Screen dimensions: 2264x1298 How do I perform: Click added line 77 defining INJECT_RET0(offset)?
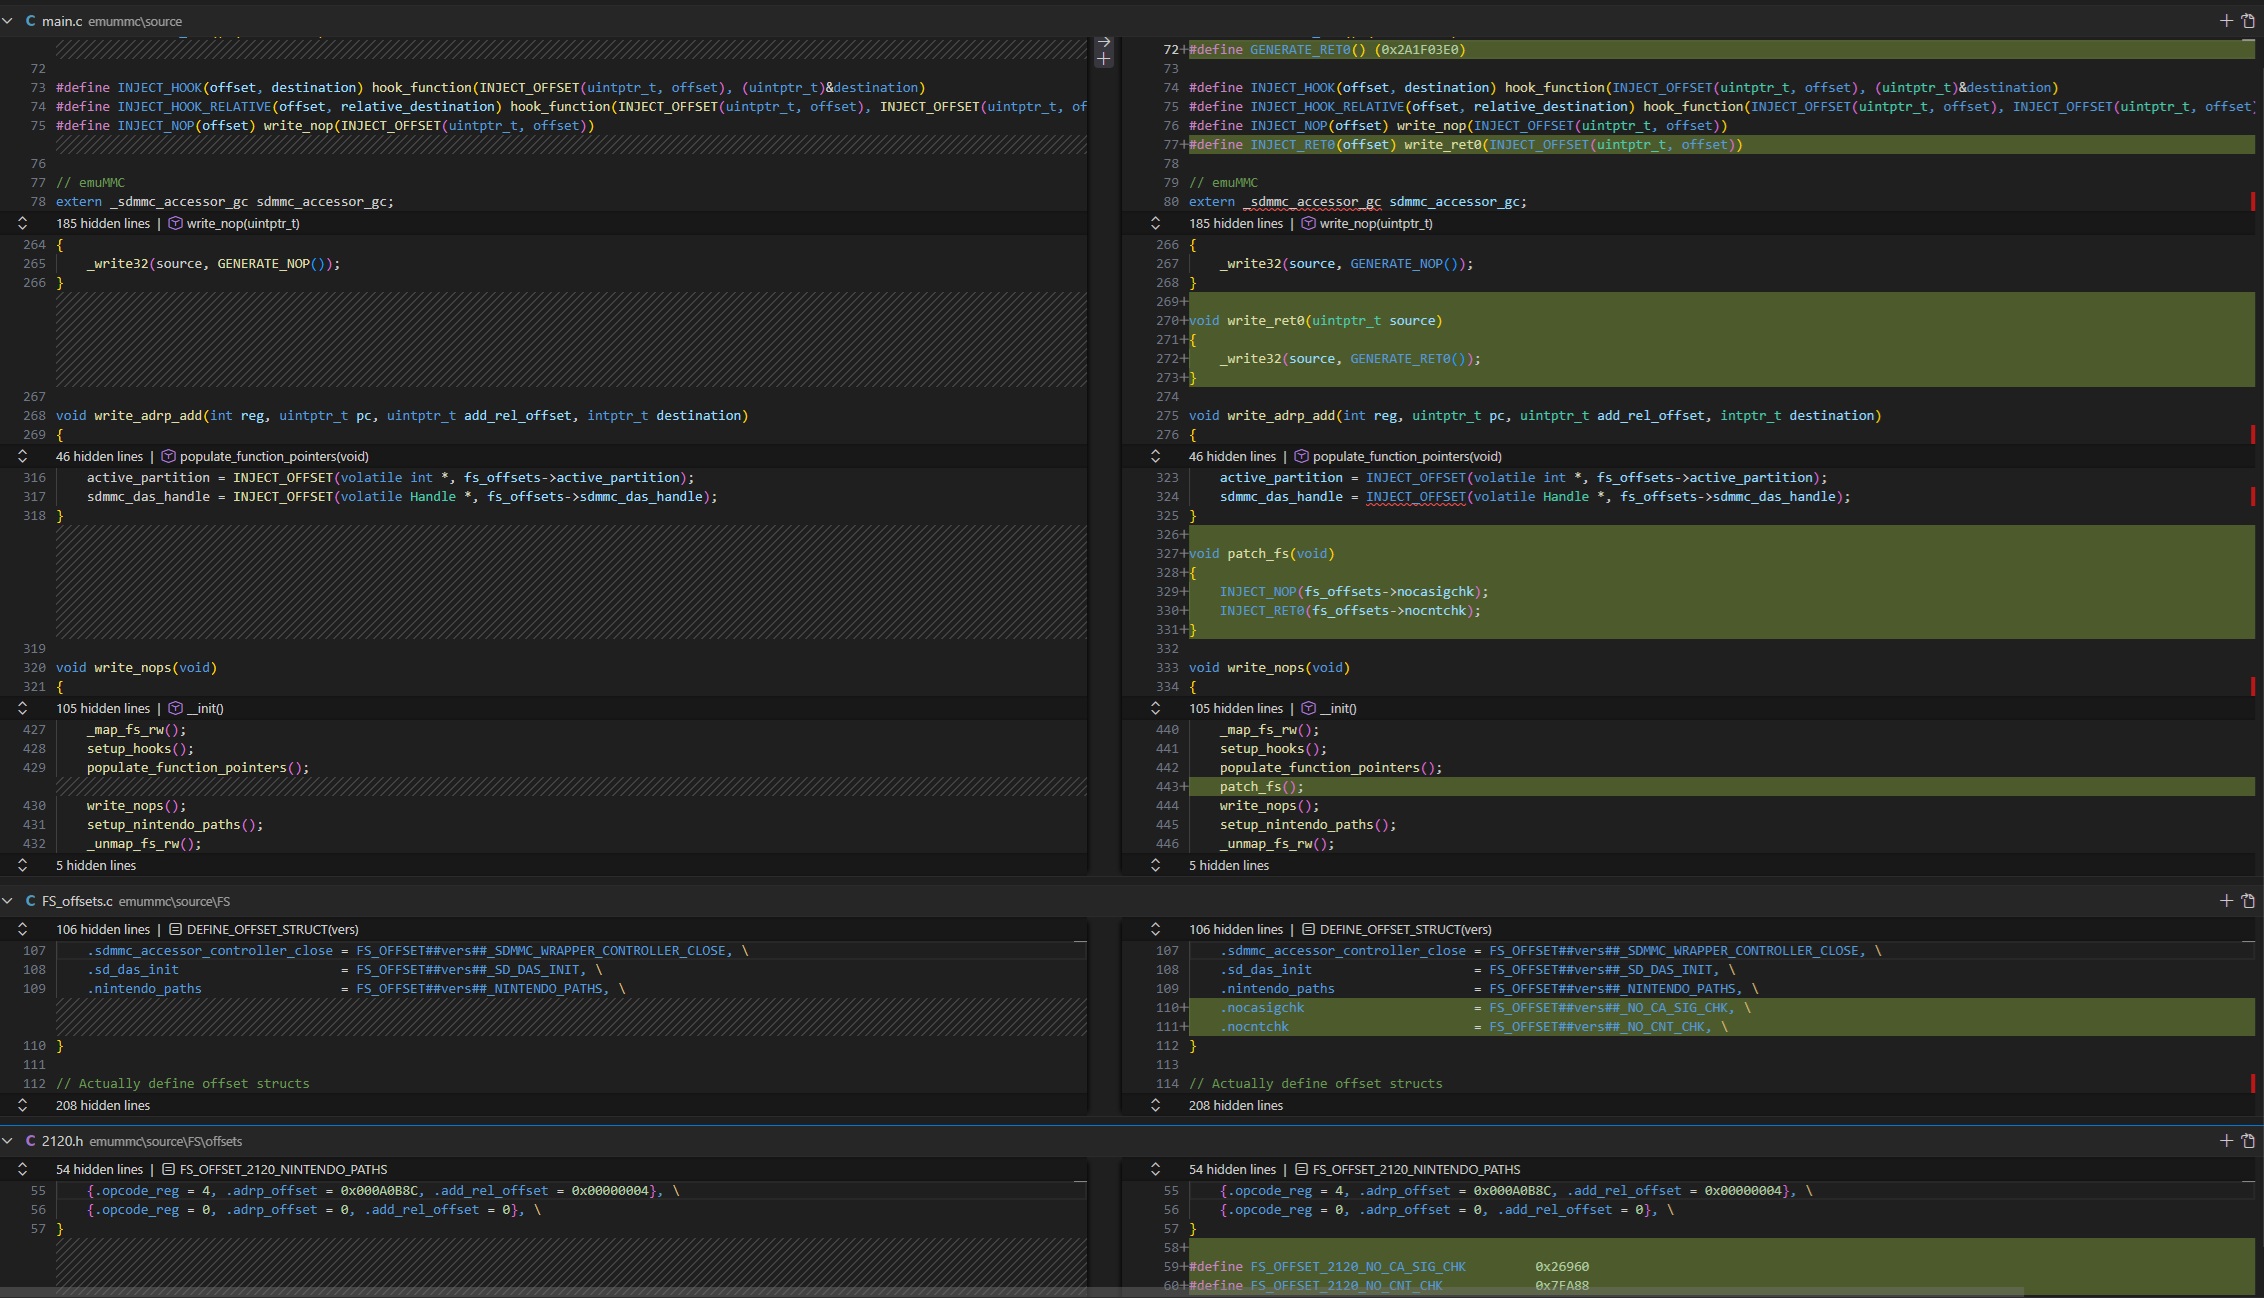tap(1721, 144)
